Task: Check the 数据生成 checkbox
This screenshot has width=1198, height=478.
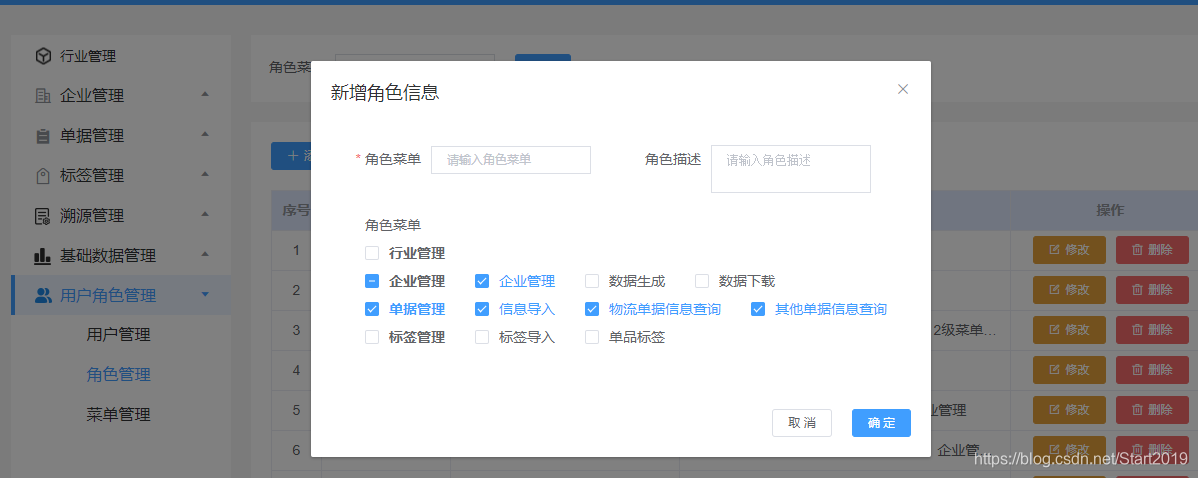Action: 592,281
